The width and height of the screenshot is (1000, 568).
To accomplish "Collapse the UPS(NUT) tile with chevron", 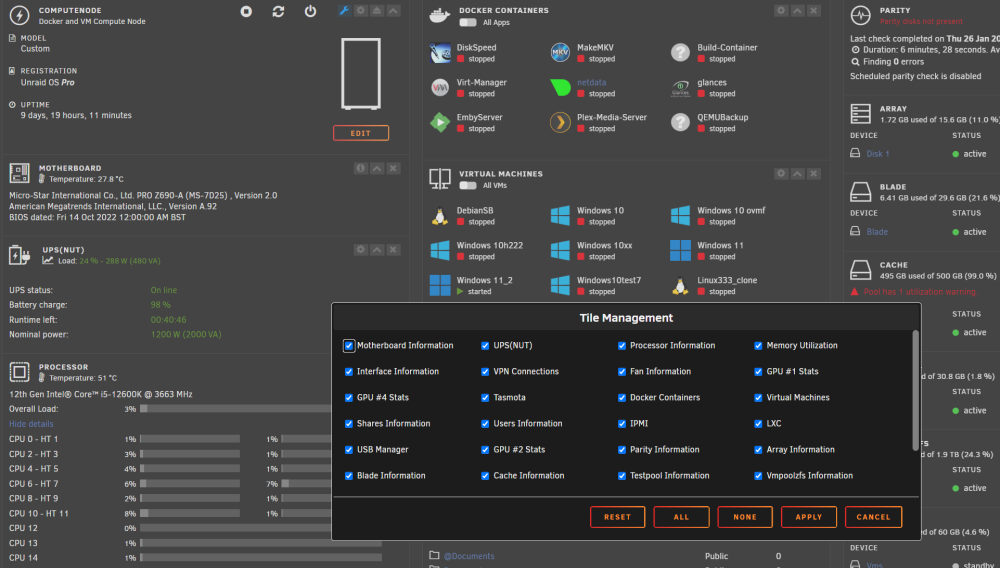I will pos(377,249).
